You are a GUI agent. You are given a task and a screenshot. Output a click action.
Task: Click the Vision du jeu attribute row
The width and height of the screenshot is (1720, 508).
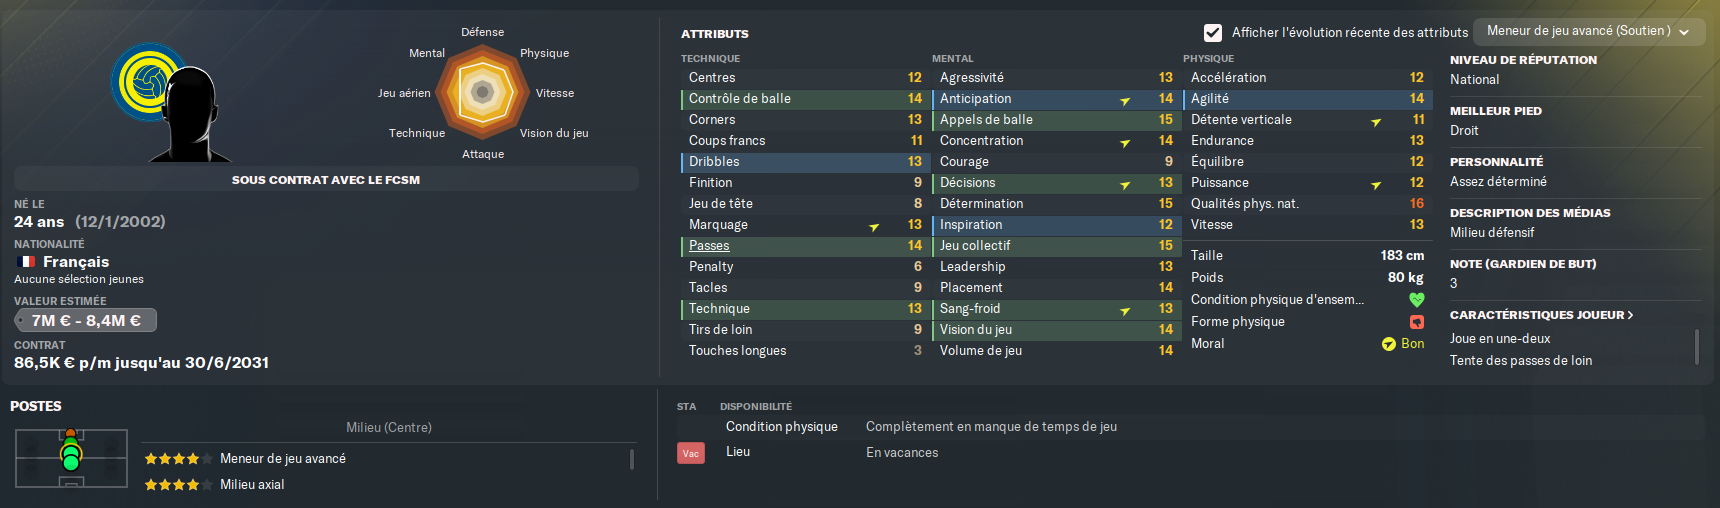1056,330
